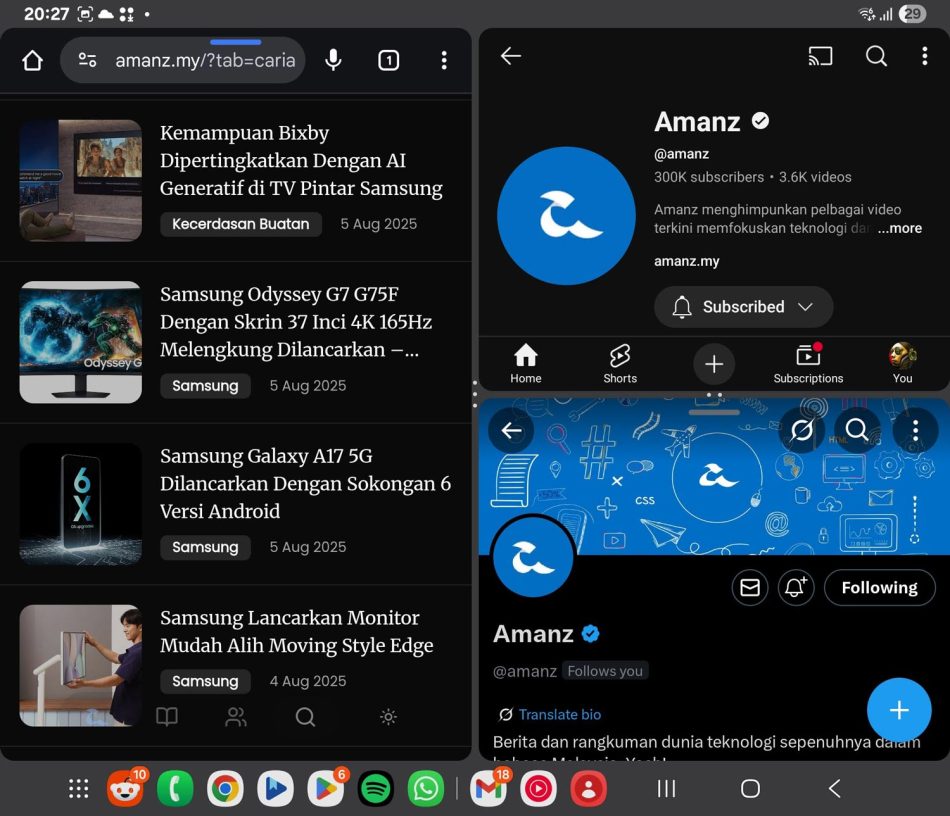The width and height of the screenshot is (950, 816).
Task: Unfollow Amanz via the Following button
Action: click(879, 588)
